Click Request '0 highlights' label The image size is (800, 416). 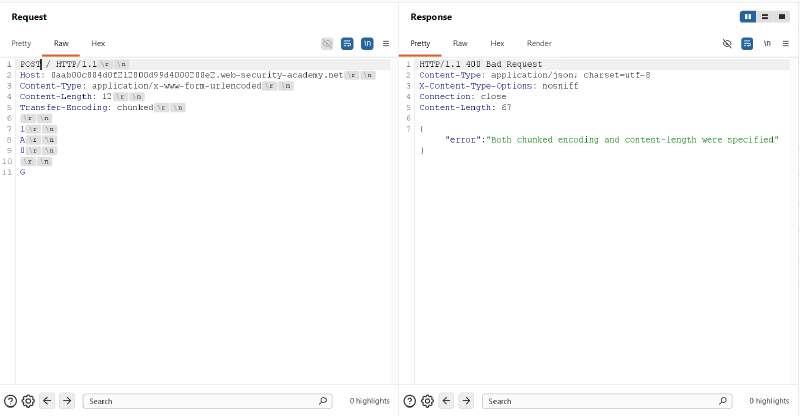(x=369, y=401)
